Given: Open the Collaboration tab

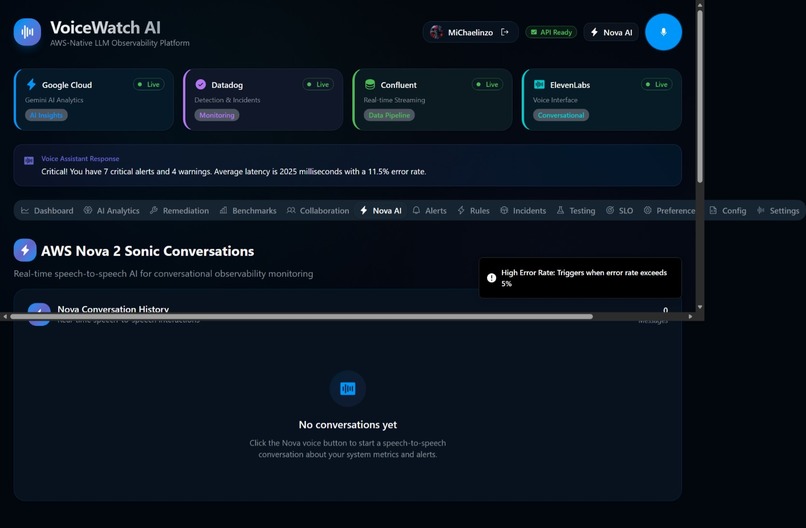Looking at the screenshot, I should (318, 211).
